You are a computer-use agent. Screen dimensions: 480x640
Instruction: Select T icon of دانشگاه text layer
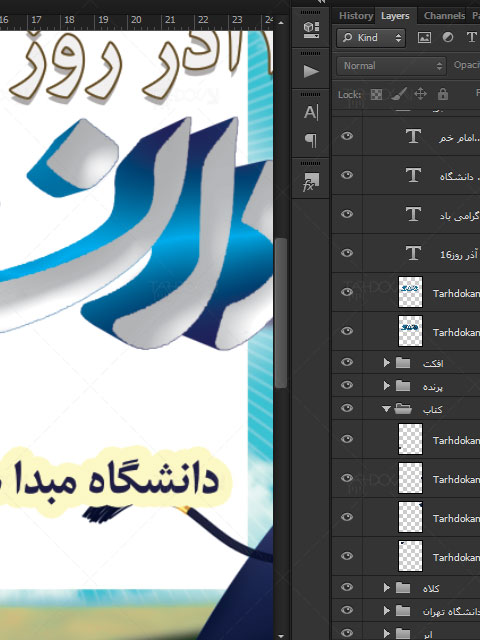pos(413,175)
